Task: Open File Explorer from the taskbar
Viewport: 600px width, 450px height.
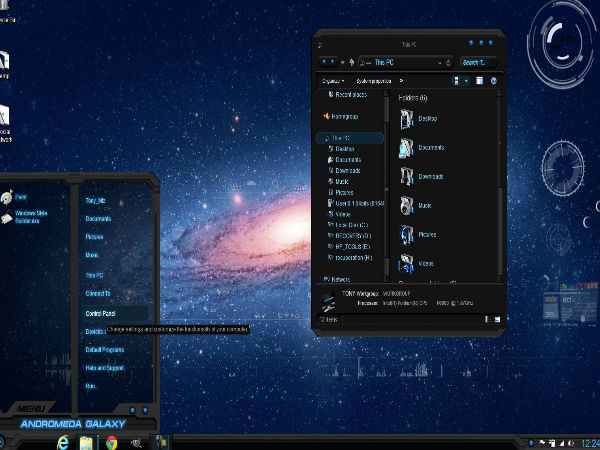Action: 86,443
